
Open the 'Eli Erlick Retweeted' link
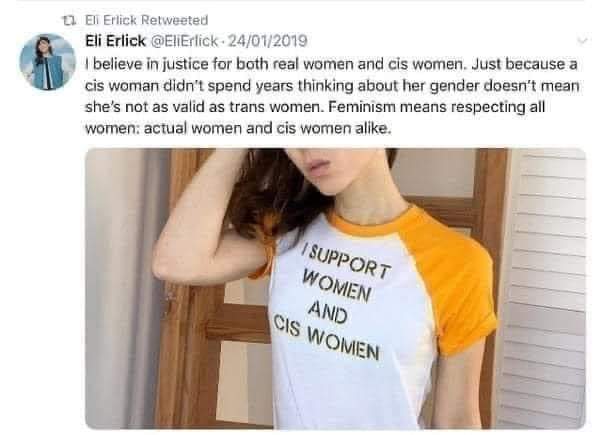(146, 20)
